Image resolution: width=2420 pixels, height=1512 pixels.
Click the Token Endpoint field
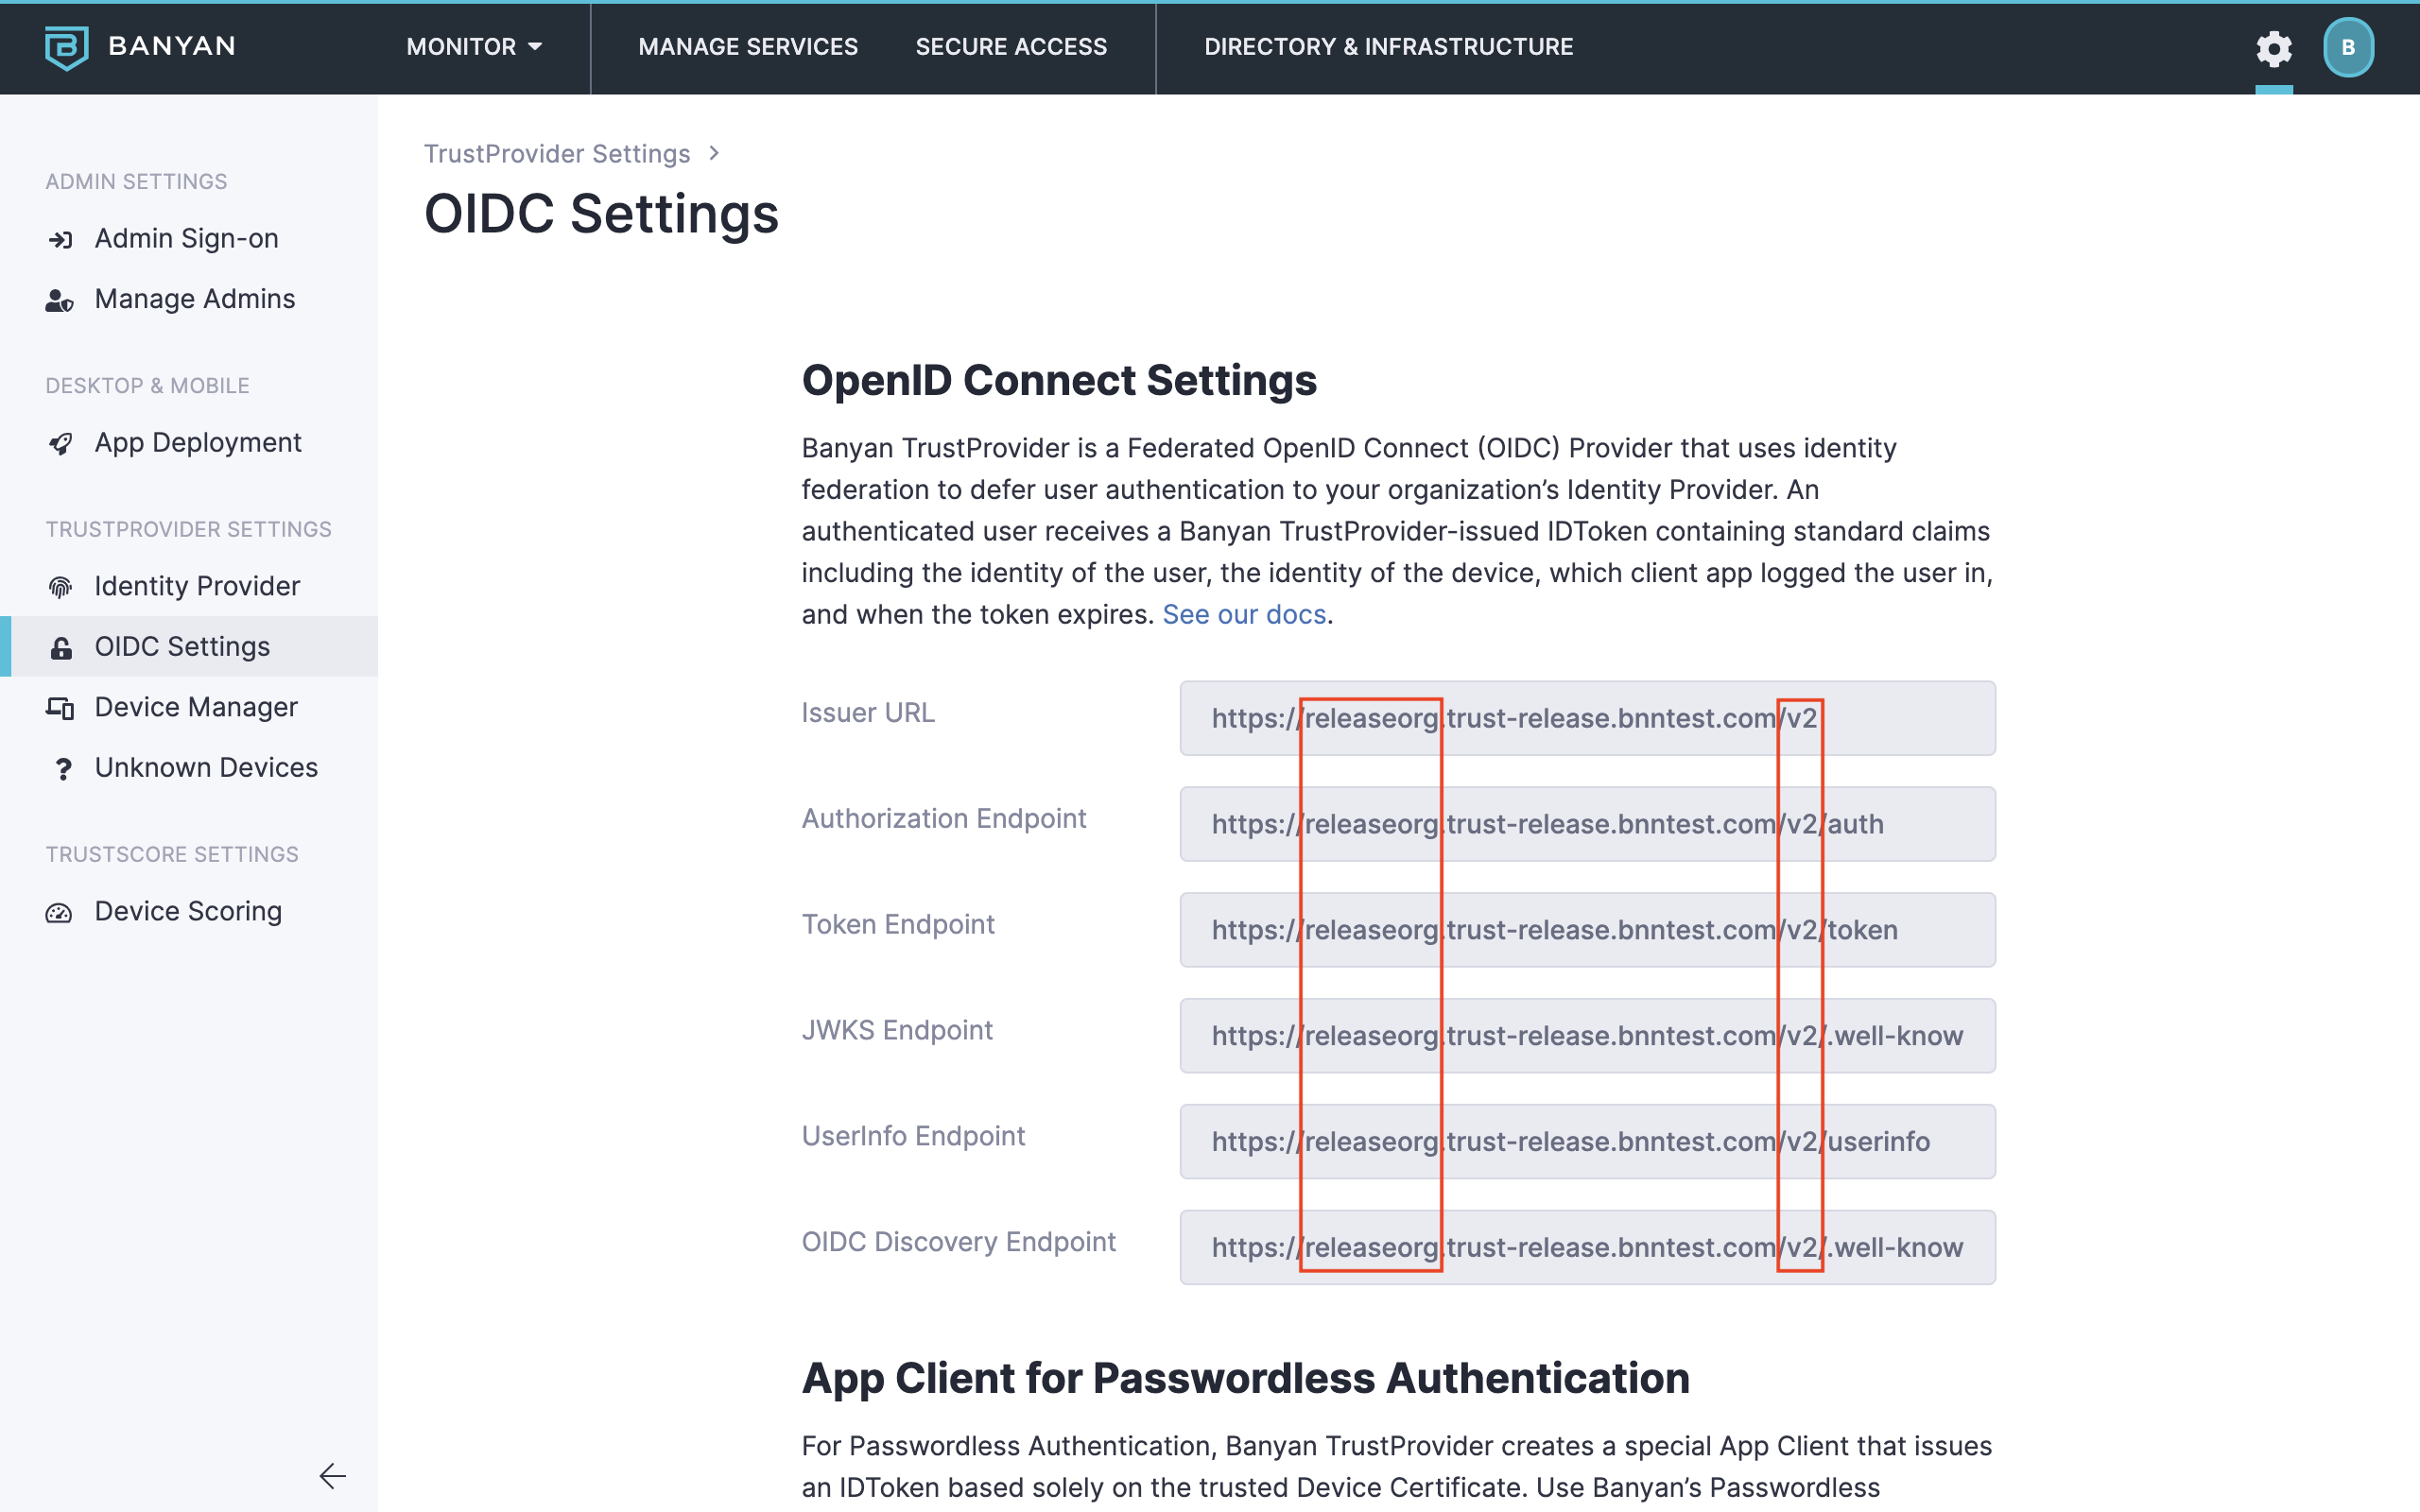1587,930
